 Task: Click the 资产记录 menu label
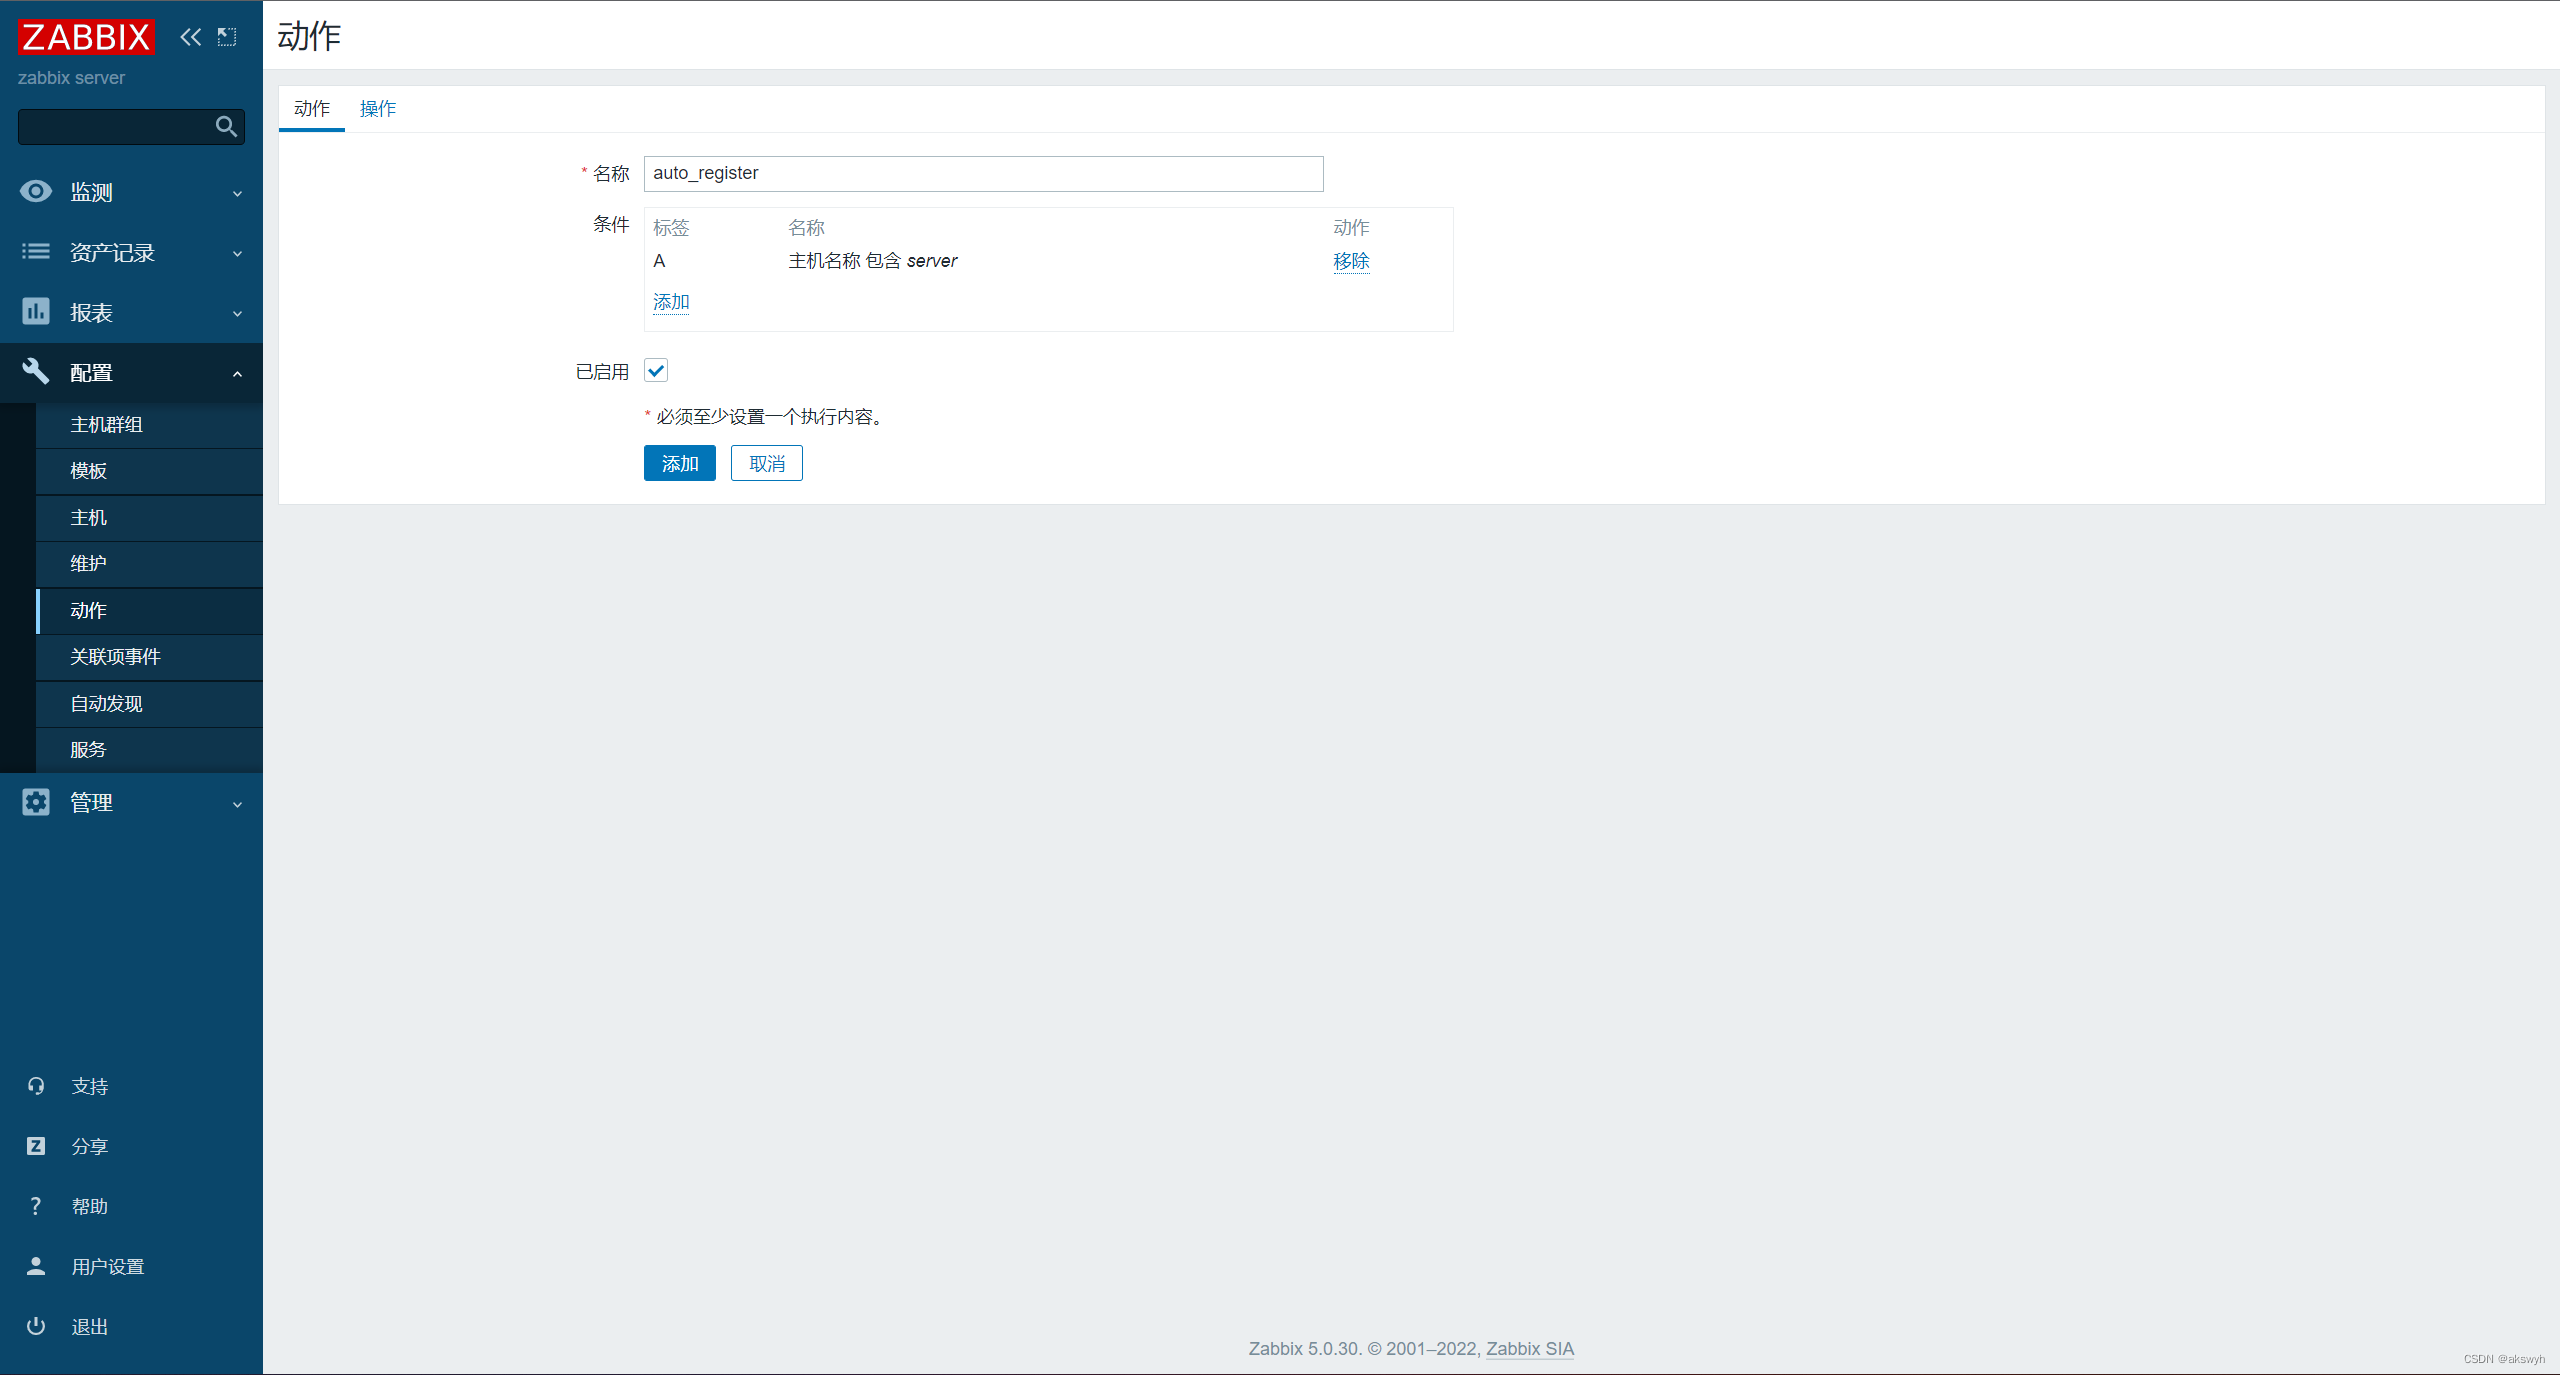tap(112, 252)
